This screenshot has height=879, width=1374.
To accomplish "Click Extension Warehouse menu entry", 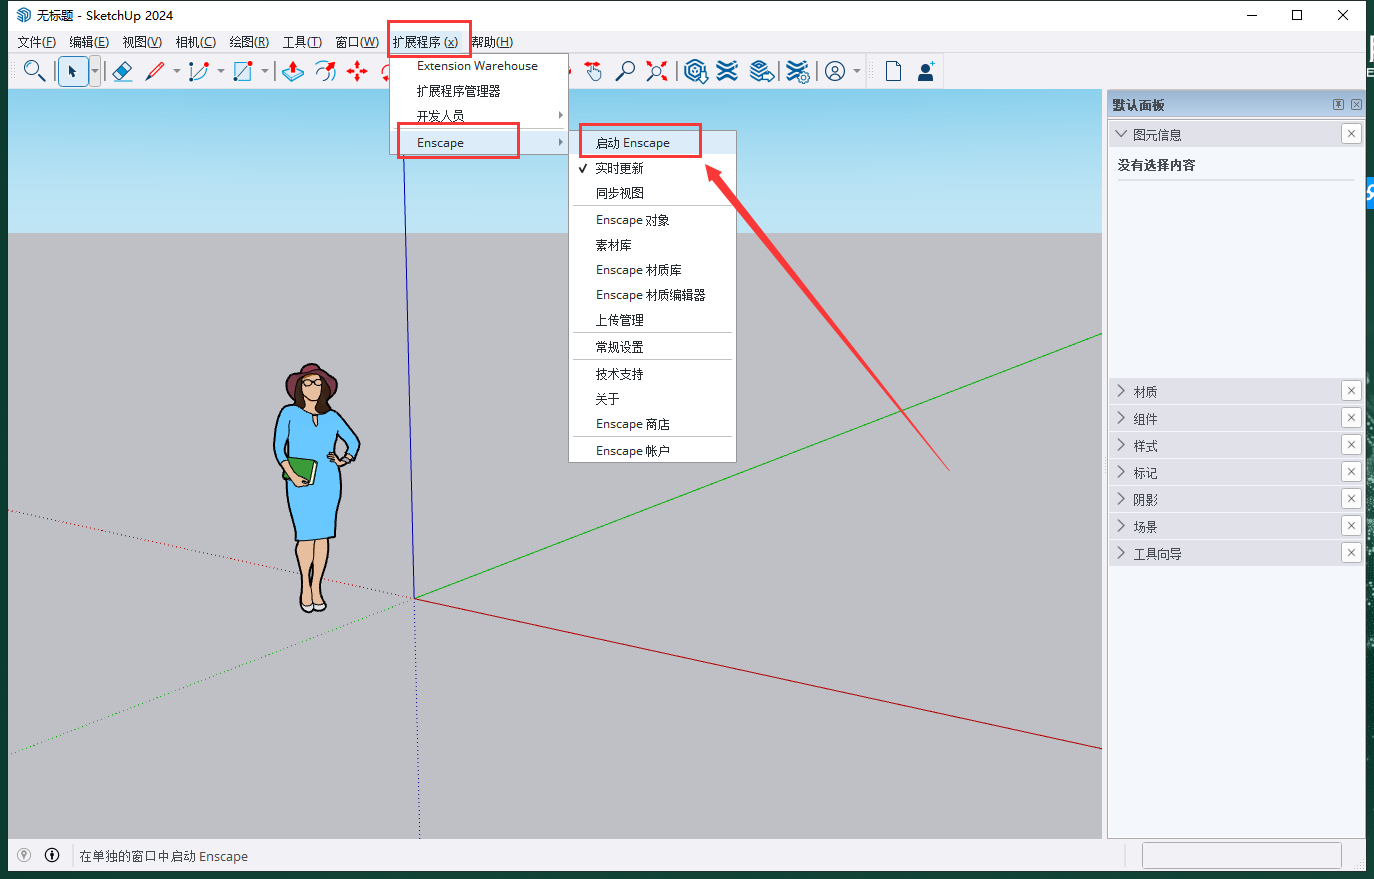I will (478, 66).
